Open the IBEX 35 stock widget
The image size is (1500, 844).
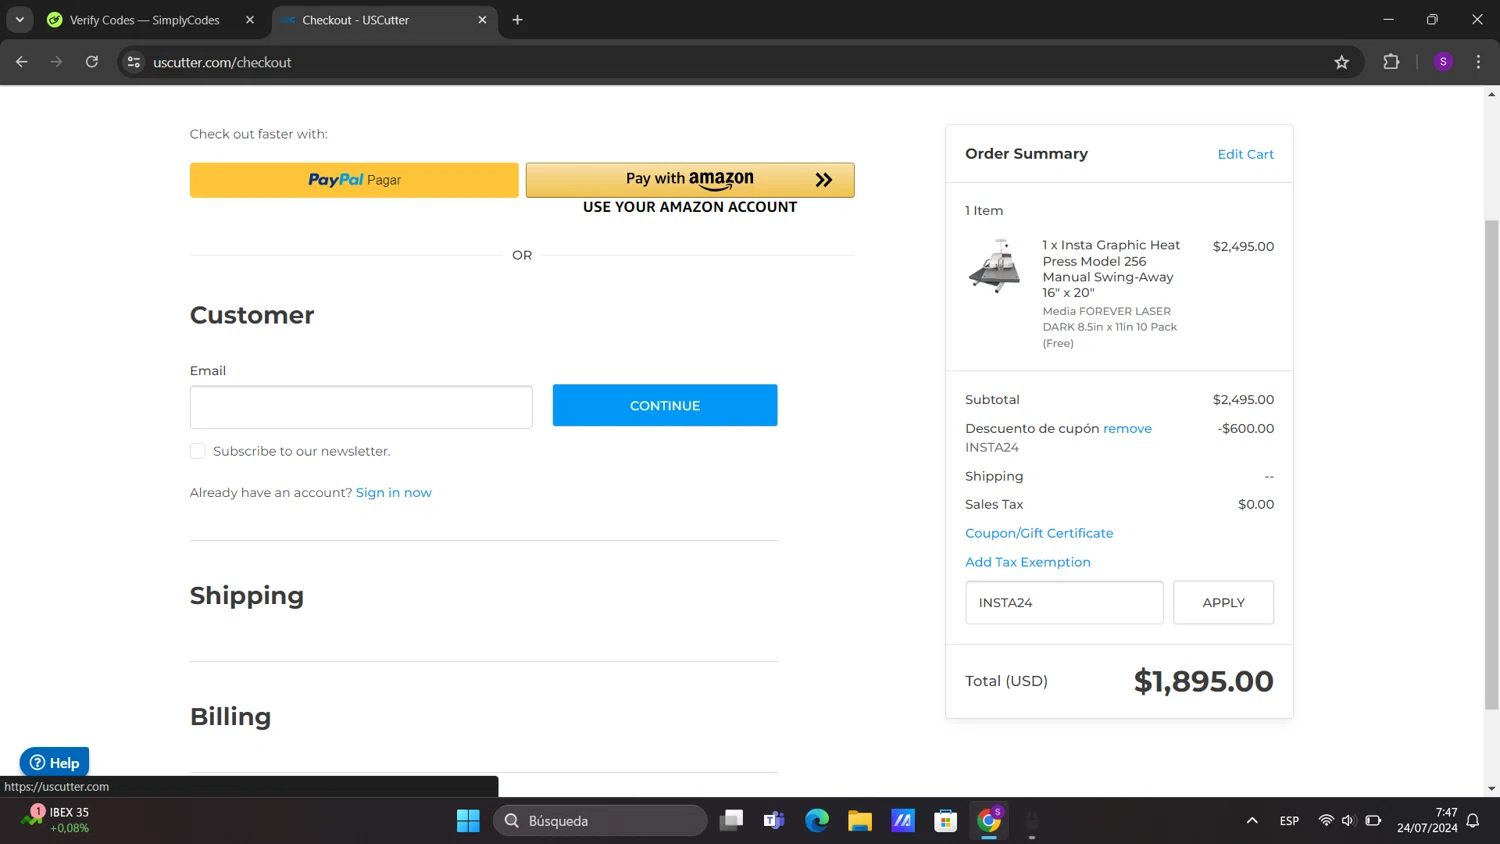[x=58, y=820]
